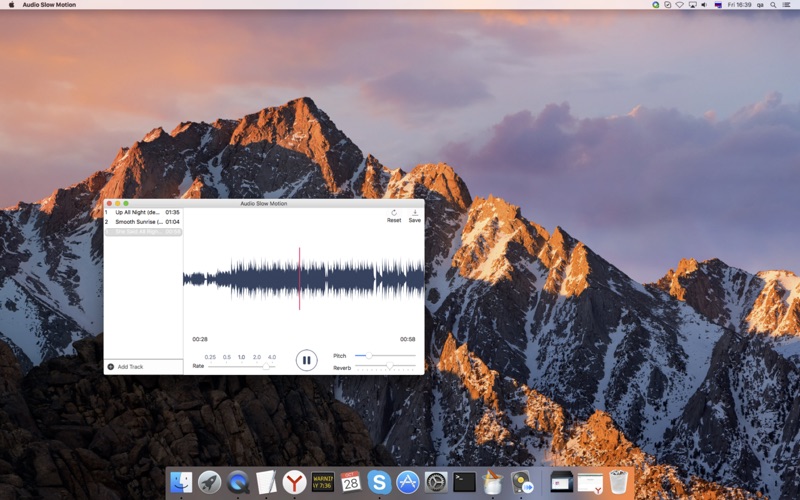Pause playback with the pause button
Image resolution: width=800 pixels, height=500 pixels.
306,360
